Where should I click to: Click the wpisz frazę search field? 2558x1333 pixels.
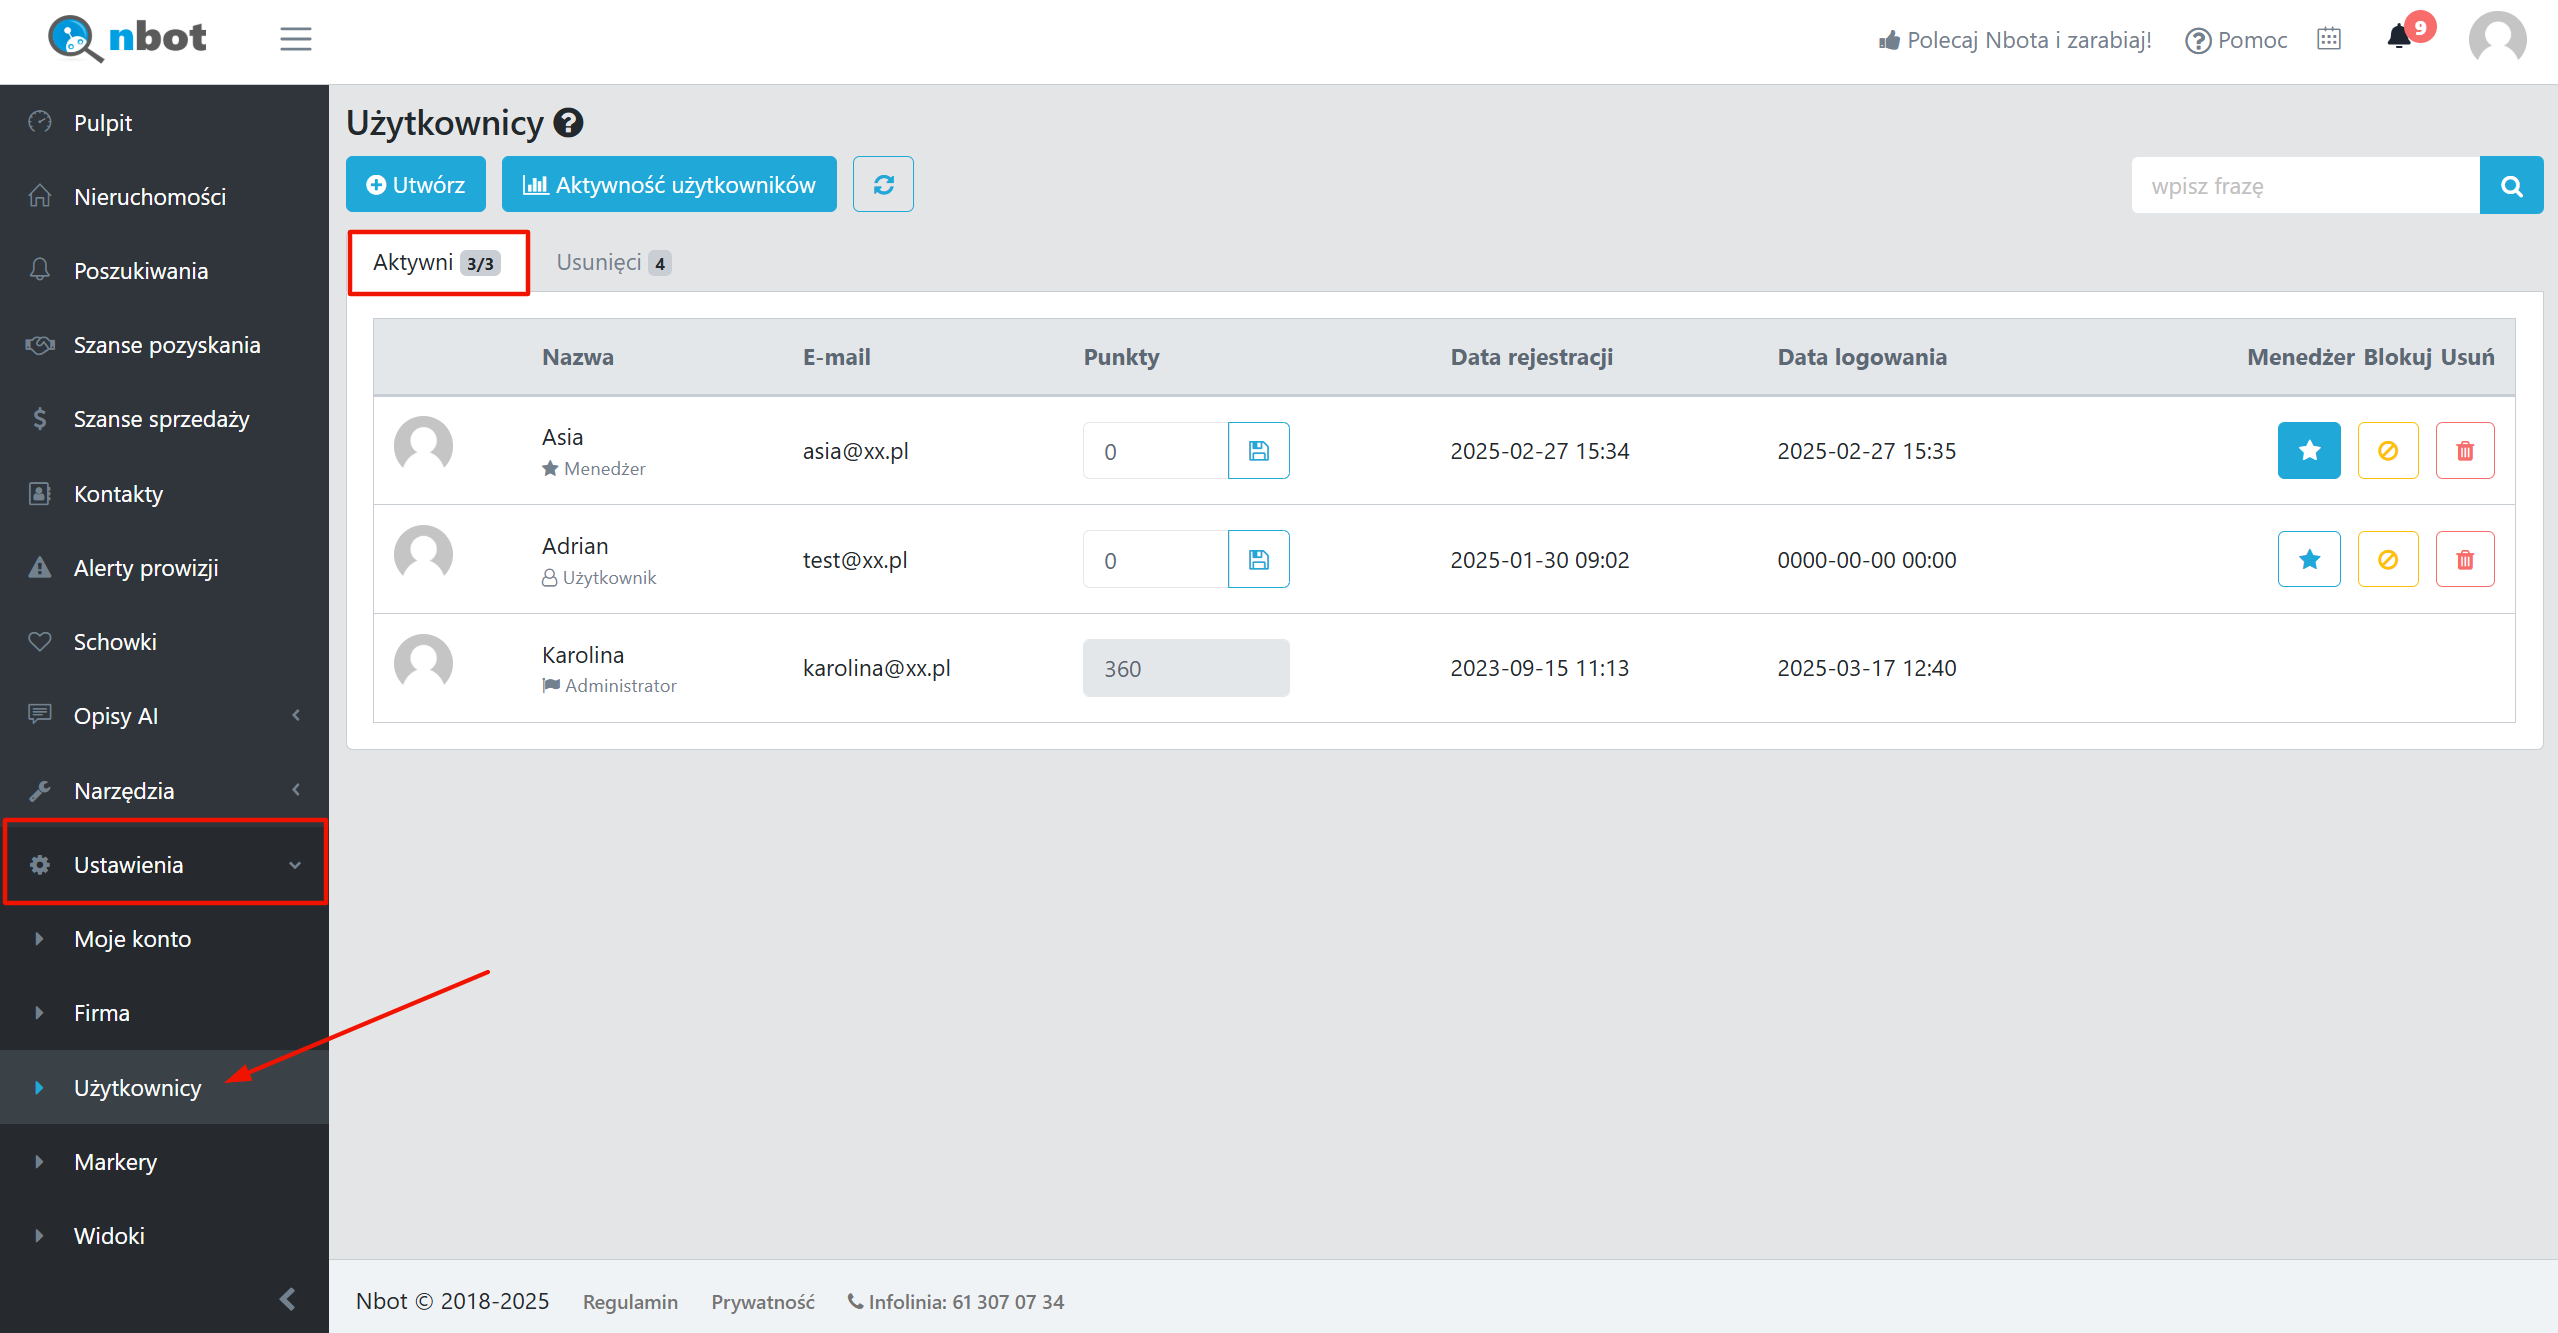[x=2305, y=186]
